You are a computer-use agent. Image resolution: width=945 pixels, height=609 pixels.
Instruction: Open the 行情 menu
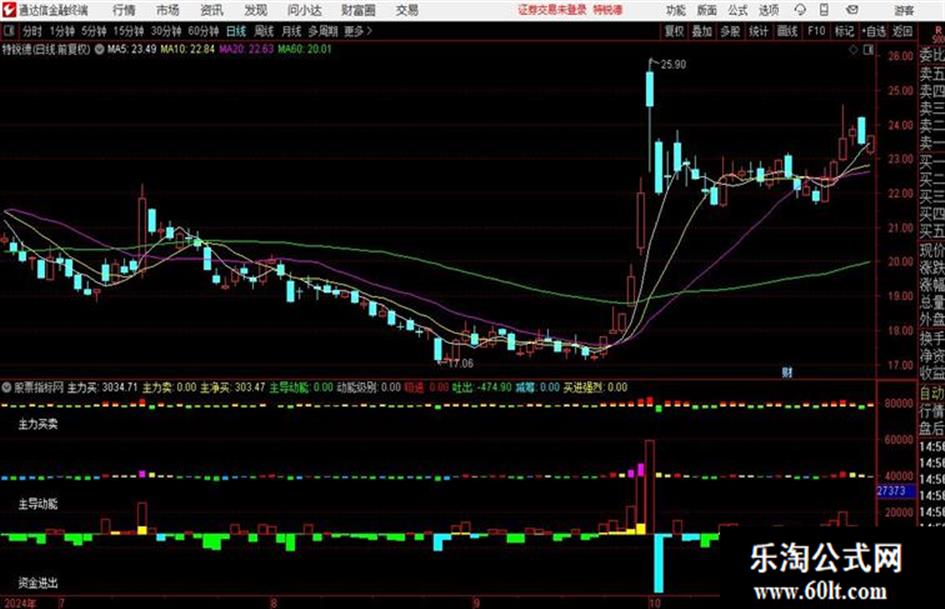pos(124,10)
